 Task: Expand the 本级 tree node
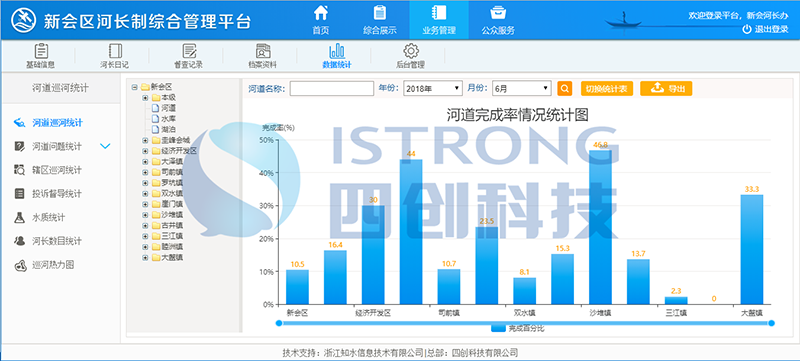point(145,97)
